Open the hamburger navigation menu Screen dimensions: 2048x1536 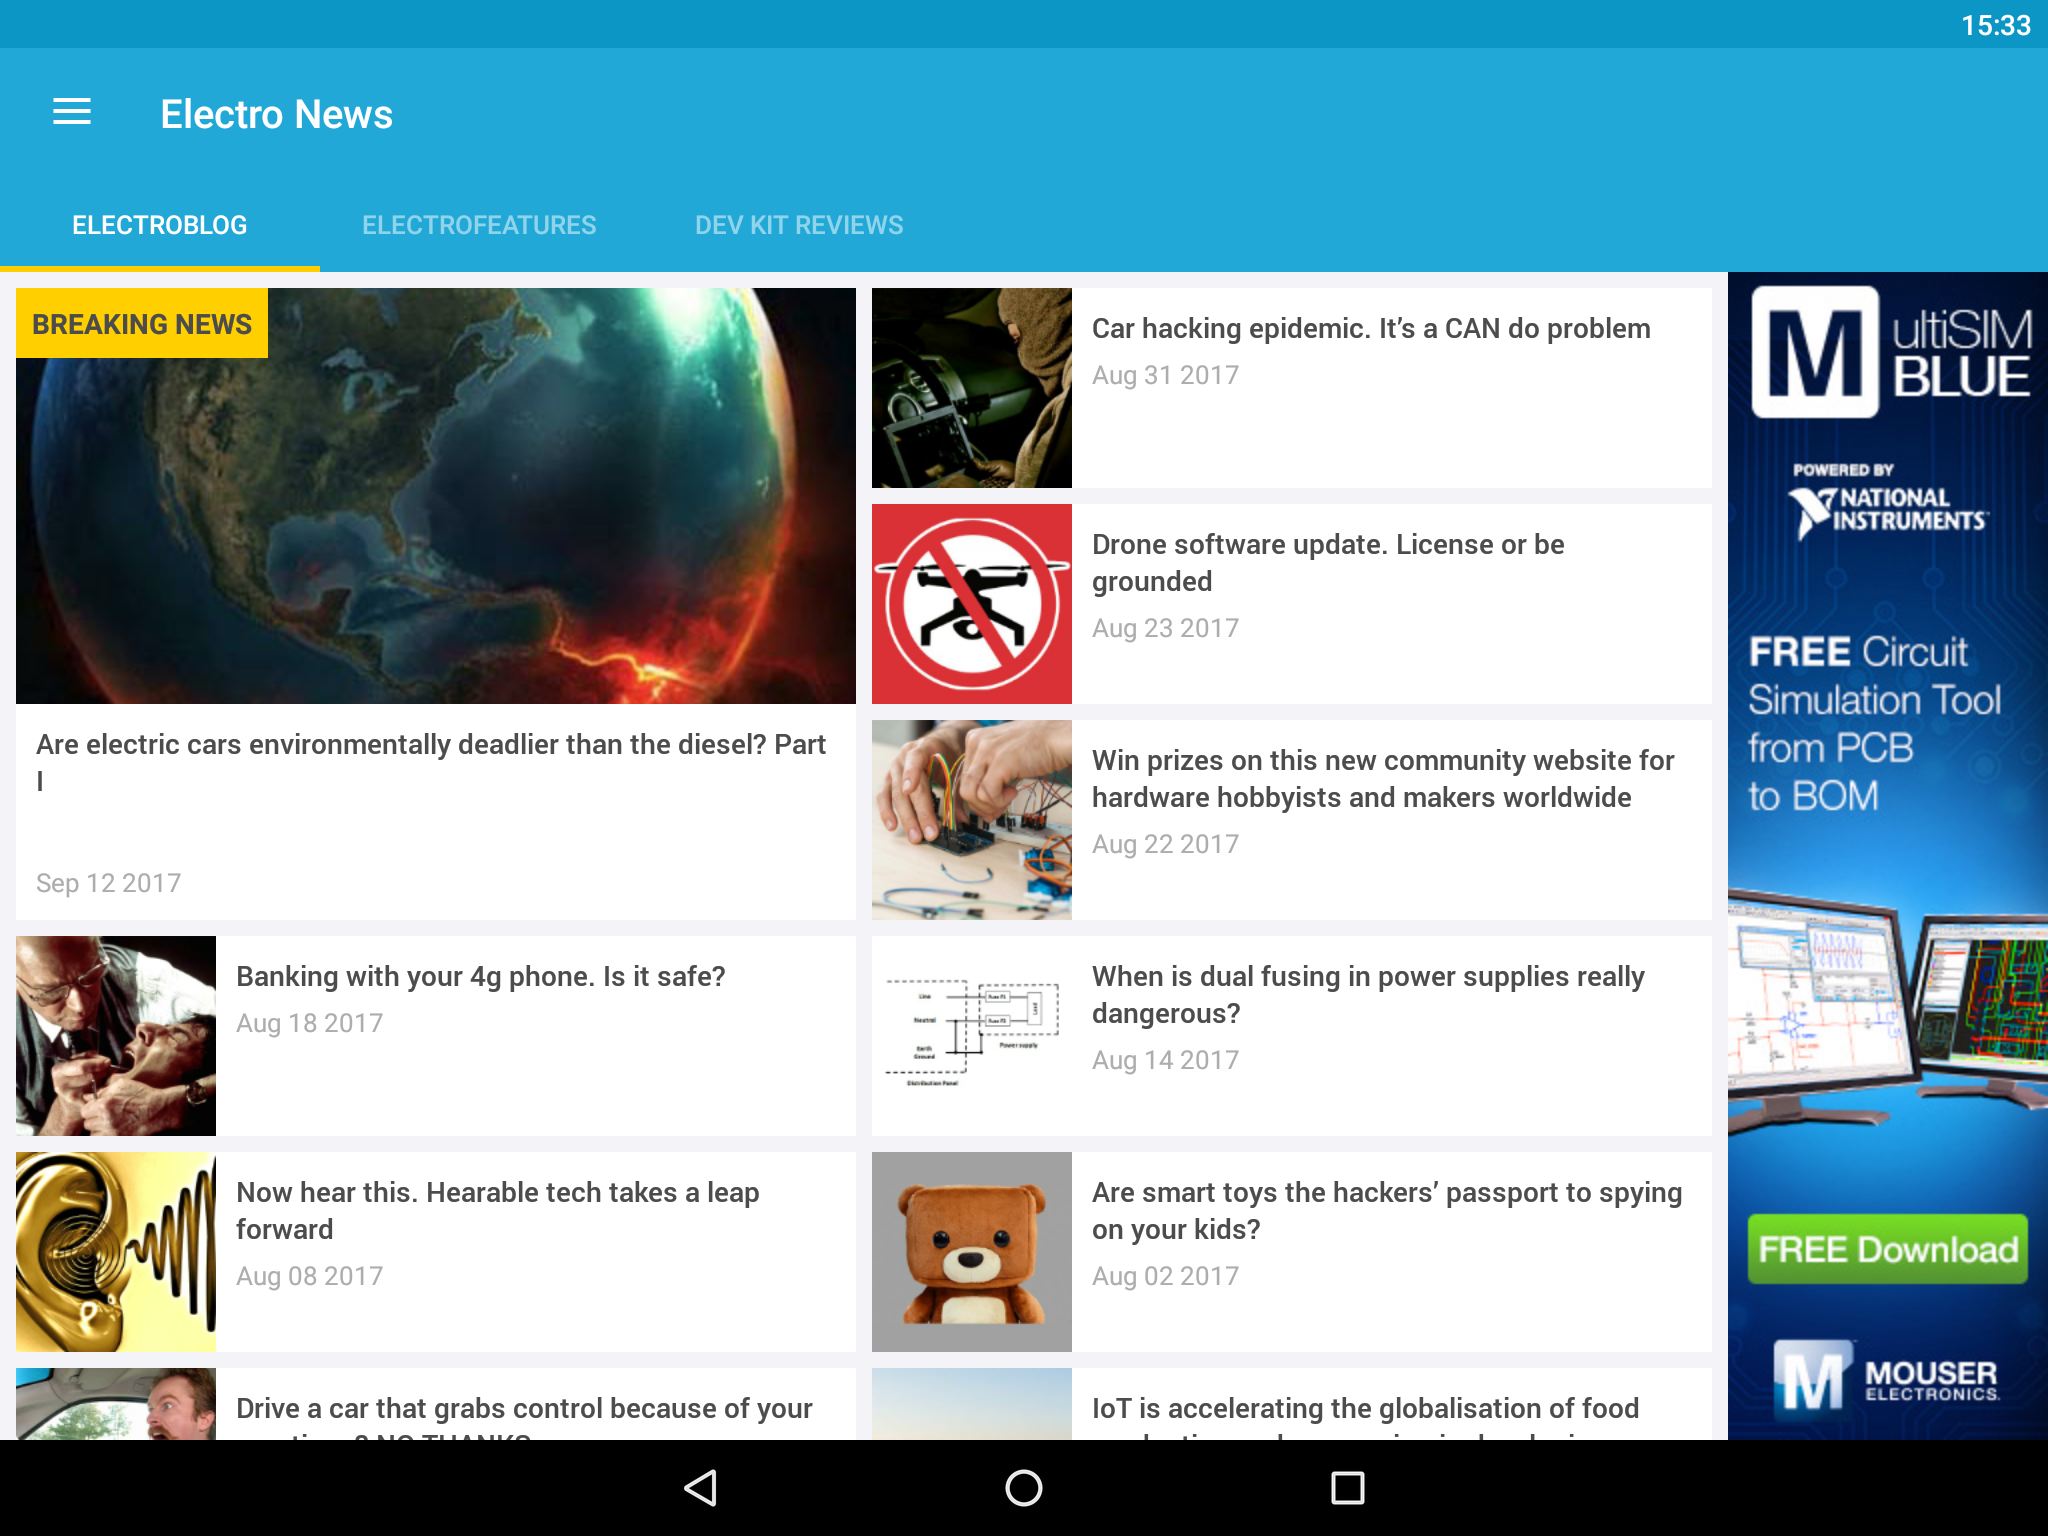72,112
